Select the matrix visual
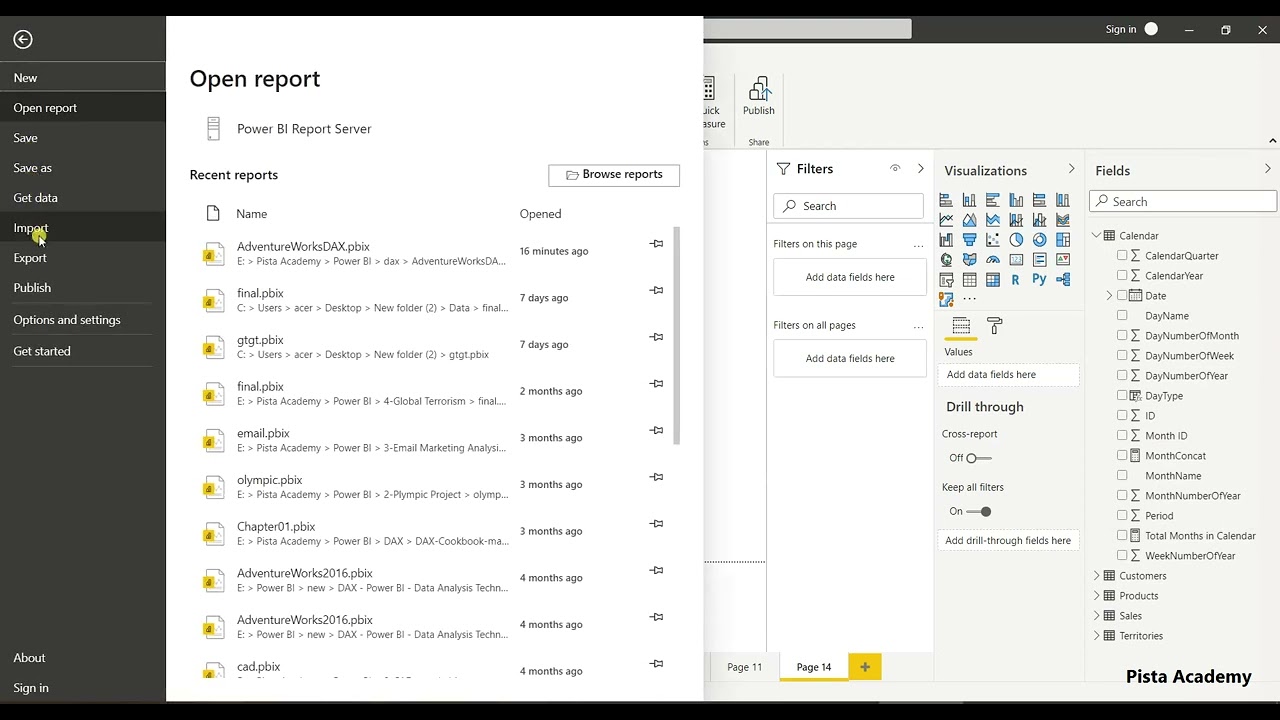Image resolution: width=1280 pixels, height=720 pixels. point(993,280)
